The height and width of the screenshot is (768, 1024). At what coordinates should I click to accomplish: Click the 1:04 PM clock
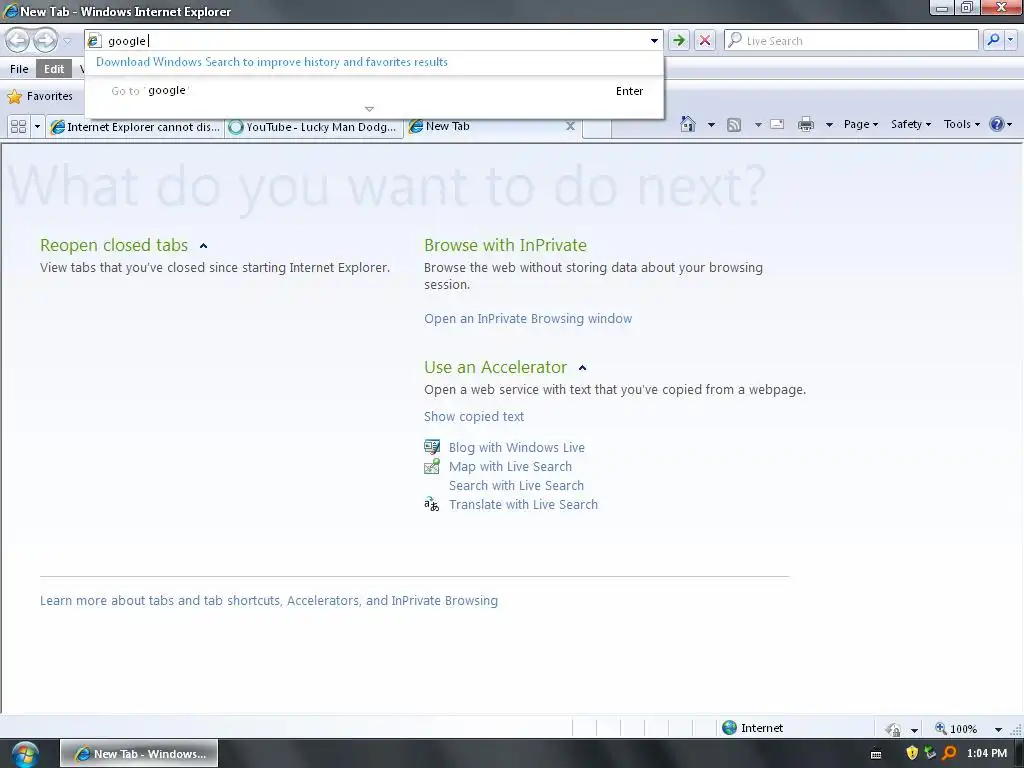point(986,754)
